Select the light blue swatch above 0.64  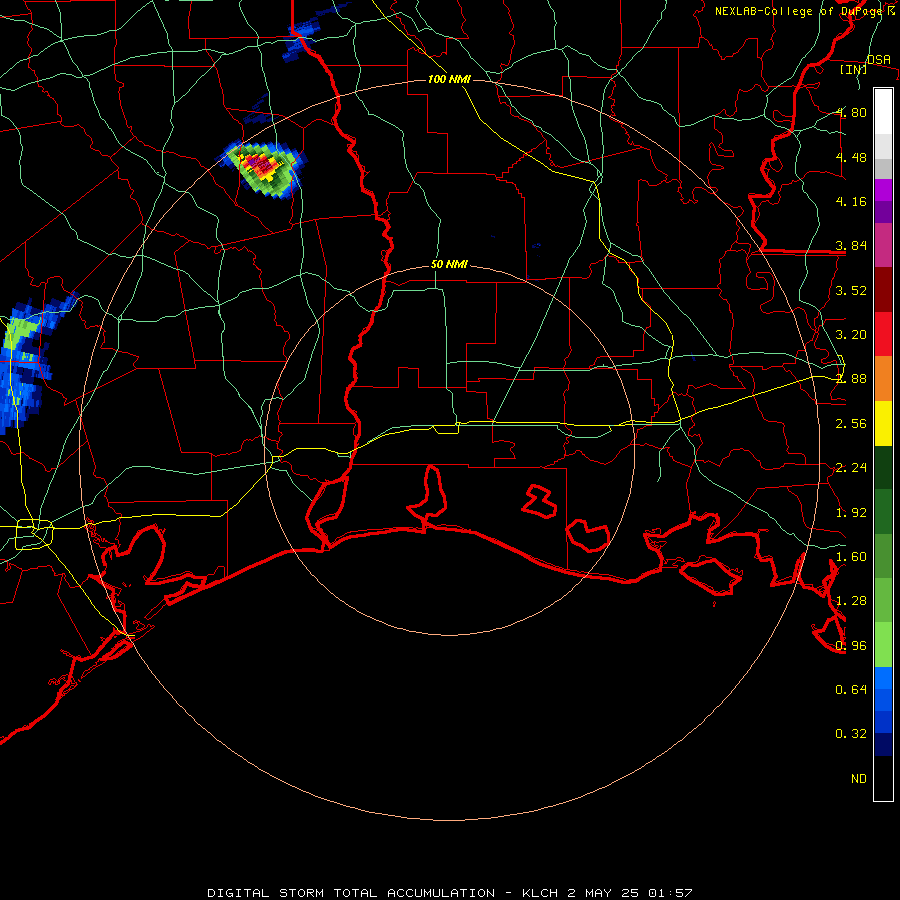[883, 678]
